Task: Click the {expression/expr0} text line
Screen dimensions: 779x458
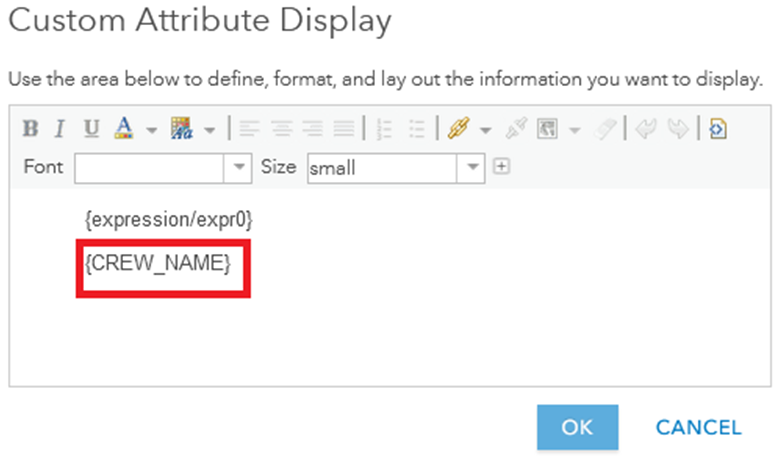Action: pyautogui.click(x=169, y=219)
